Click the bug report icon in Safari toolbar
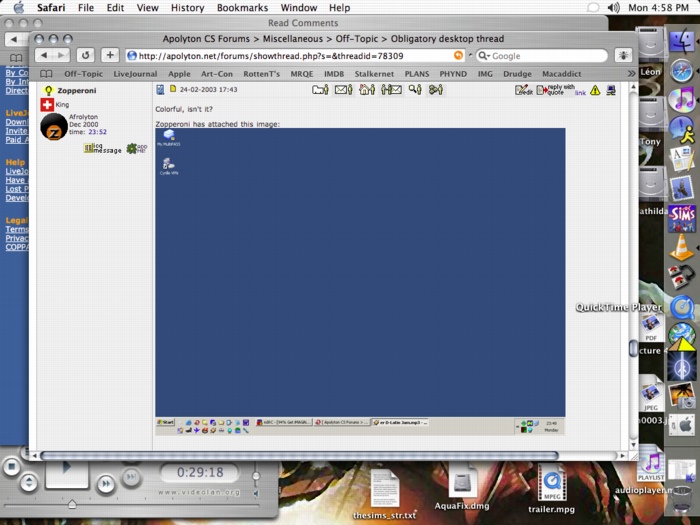Viewport: 700px width, 525px height. click(623, 56)
